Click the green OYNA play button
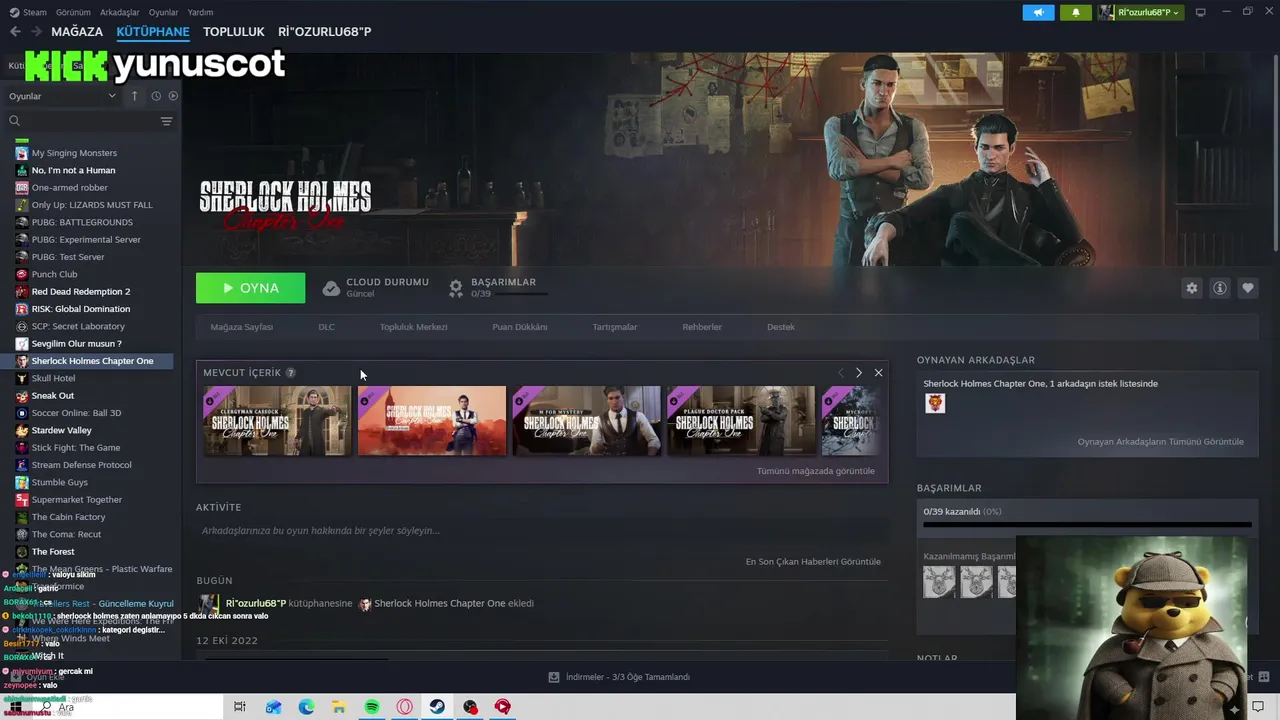The image size is (1280, 720). [x=251, y=288]
